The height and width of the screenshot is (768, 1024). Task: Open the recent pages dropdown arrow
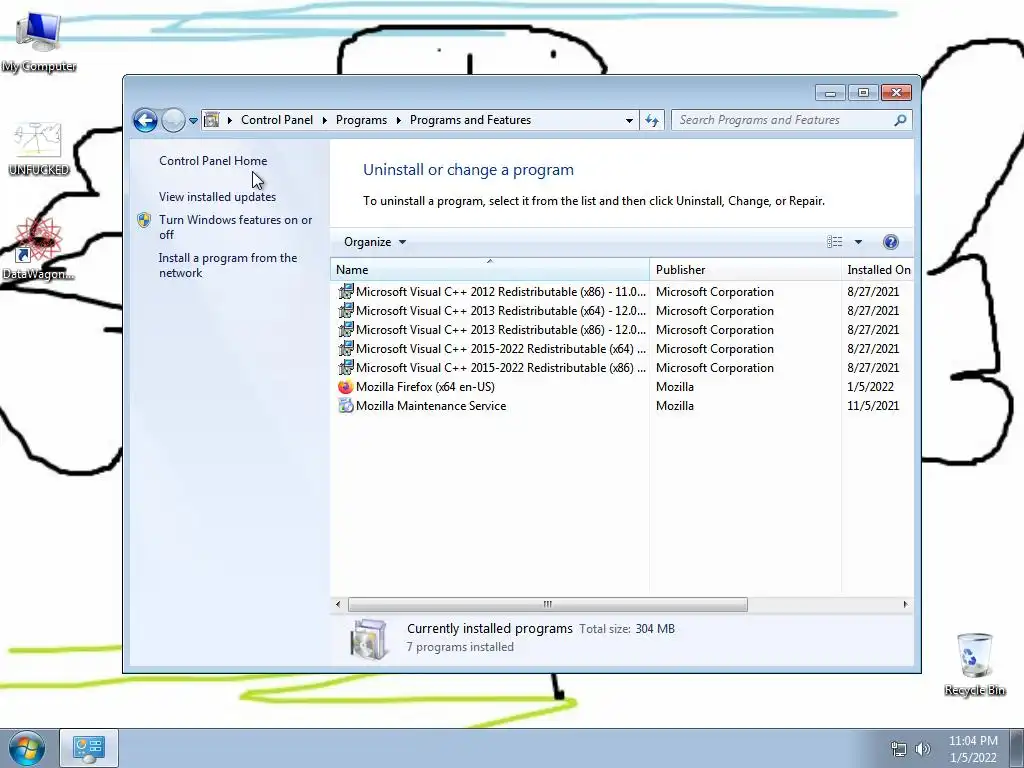coord(193,121)
